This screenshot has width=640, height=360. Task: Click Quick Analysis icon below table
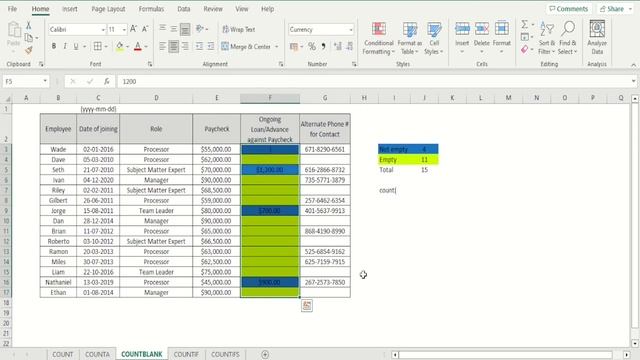pyautogui.click(x=307, y=305)
